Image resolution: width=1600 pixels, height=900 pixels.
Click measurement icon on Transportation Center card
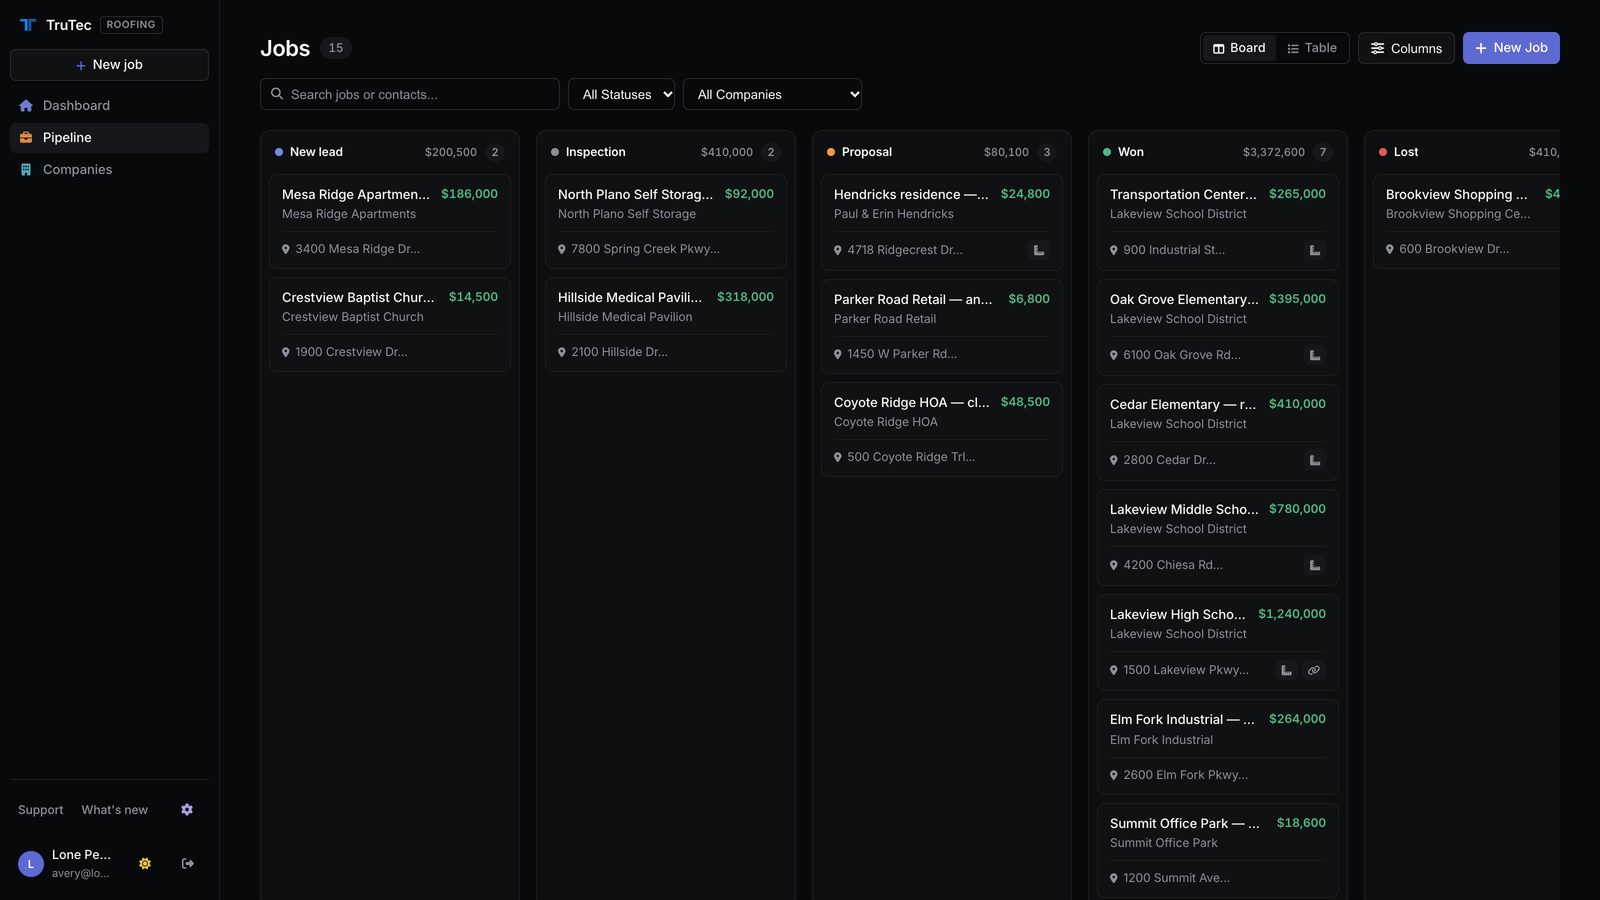(x=1315, y=250)
